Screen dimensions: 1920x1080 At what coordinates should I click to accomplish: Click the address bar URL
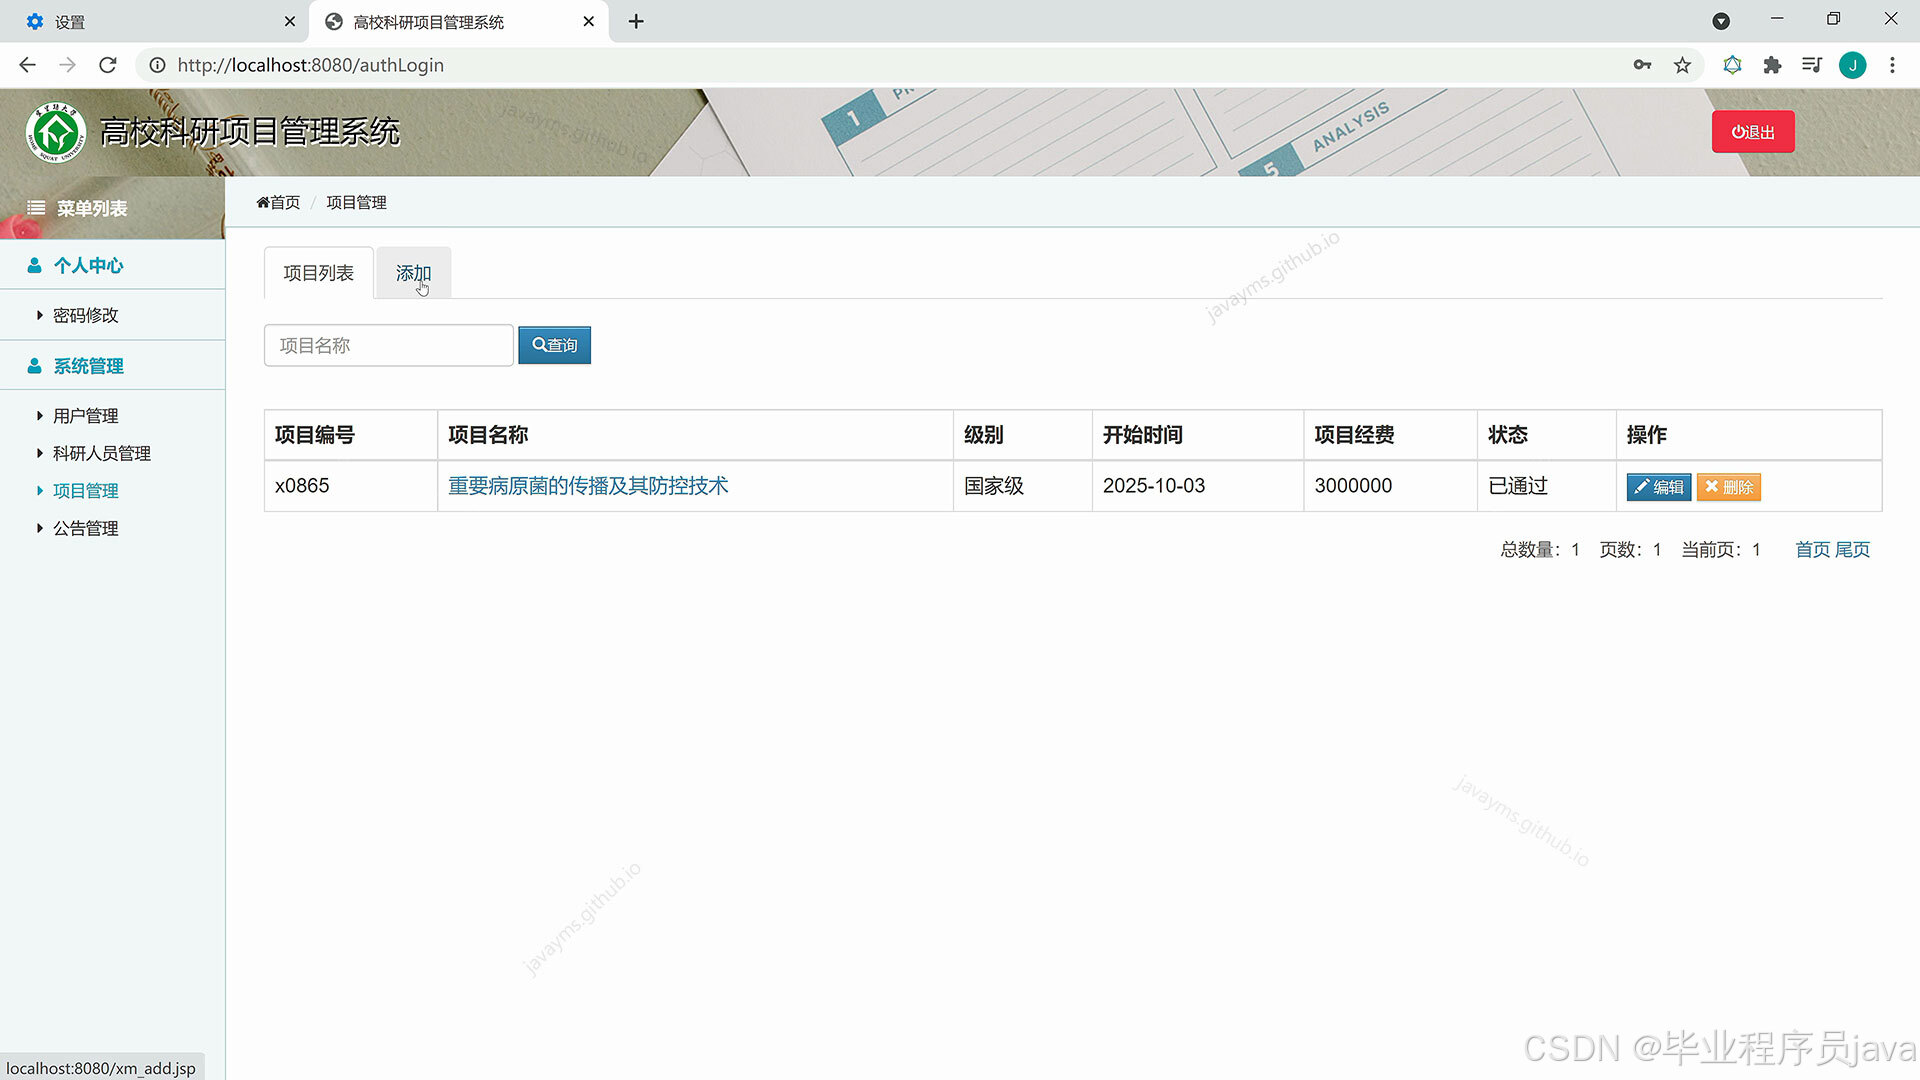[x=311, y=65]
